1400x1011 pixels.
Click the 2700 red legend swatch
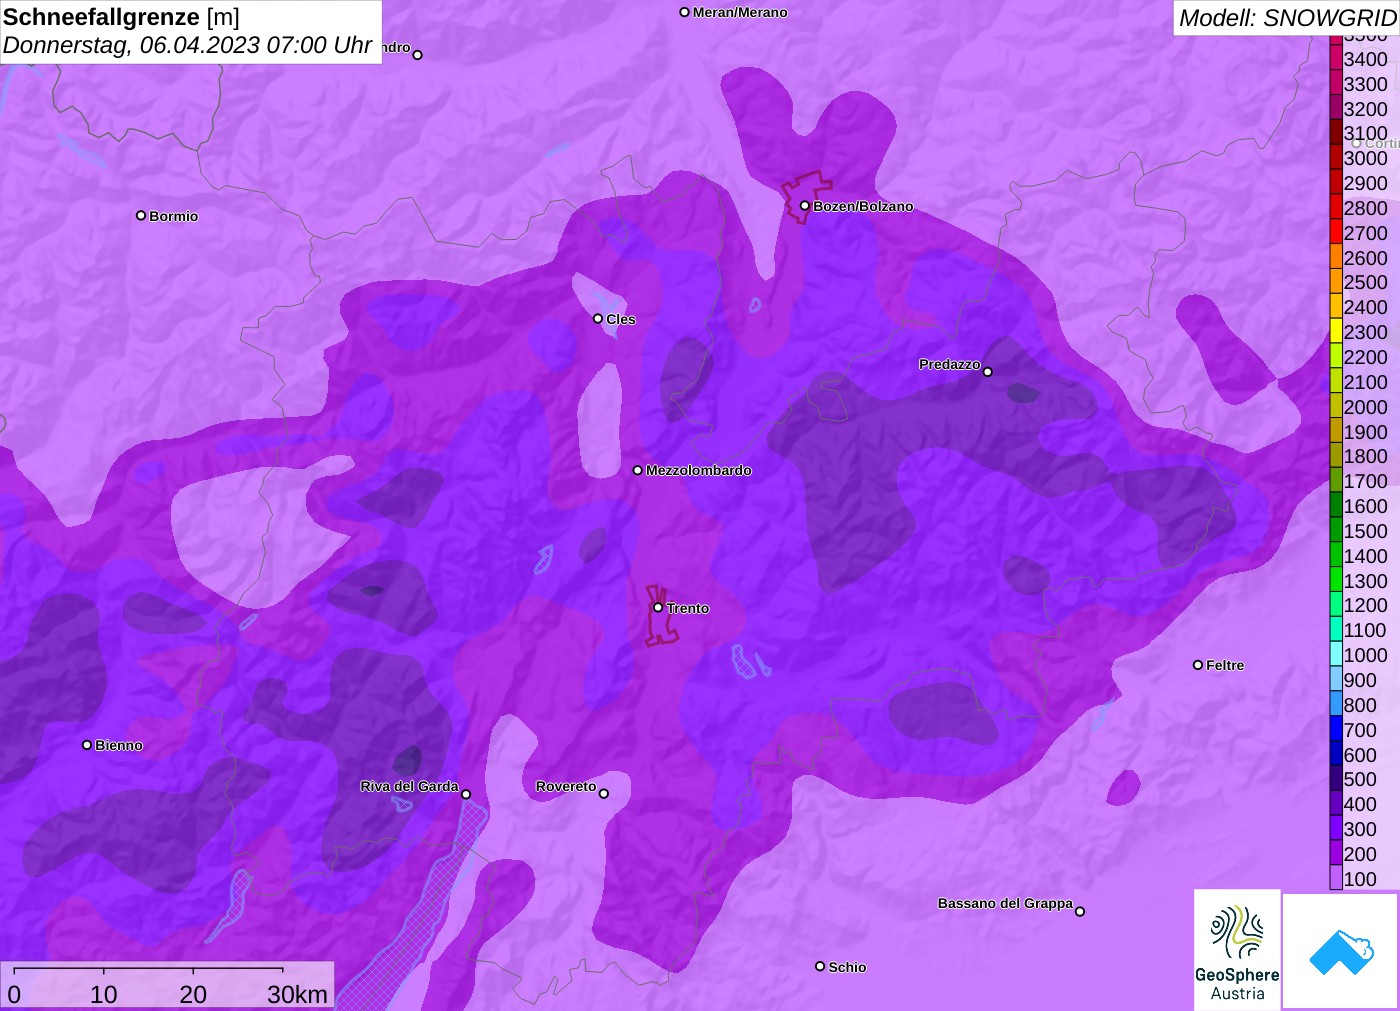[1336, 232]
